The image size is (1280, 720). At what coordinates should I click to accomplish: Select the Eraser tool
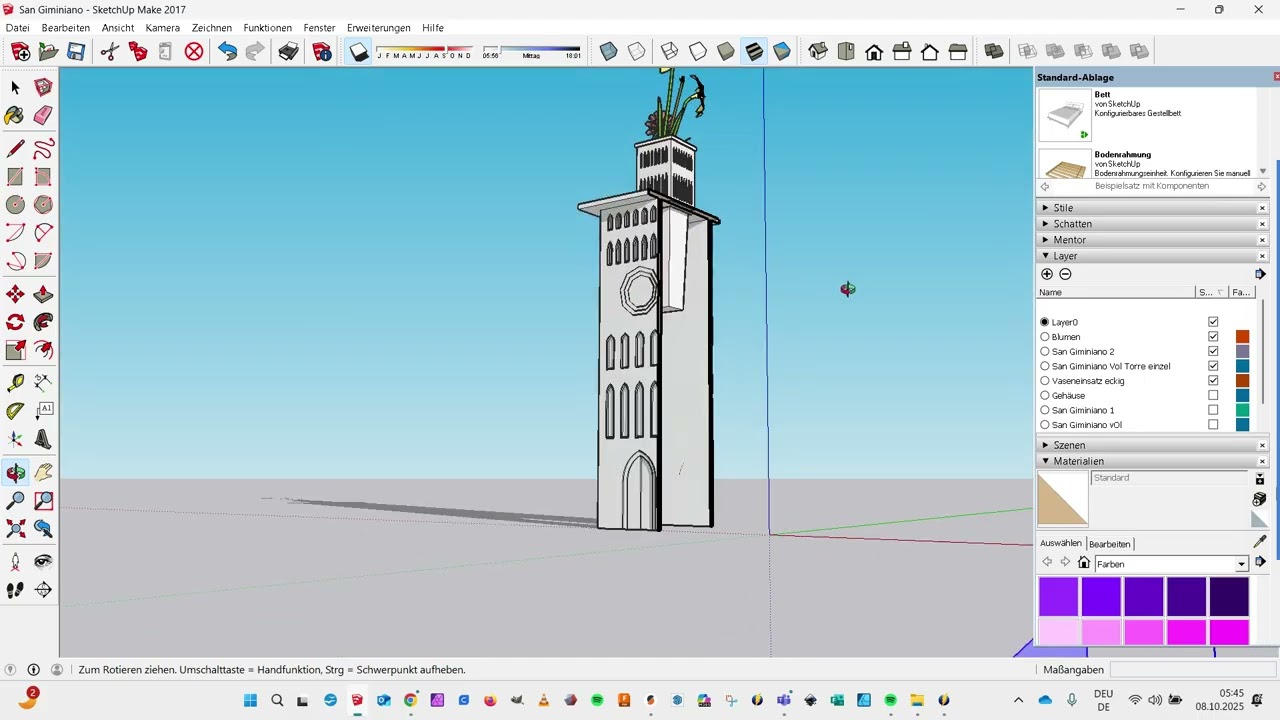(x=43, y=117)
